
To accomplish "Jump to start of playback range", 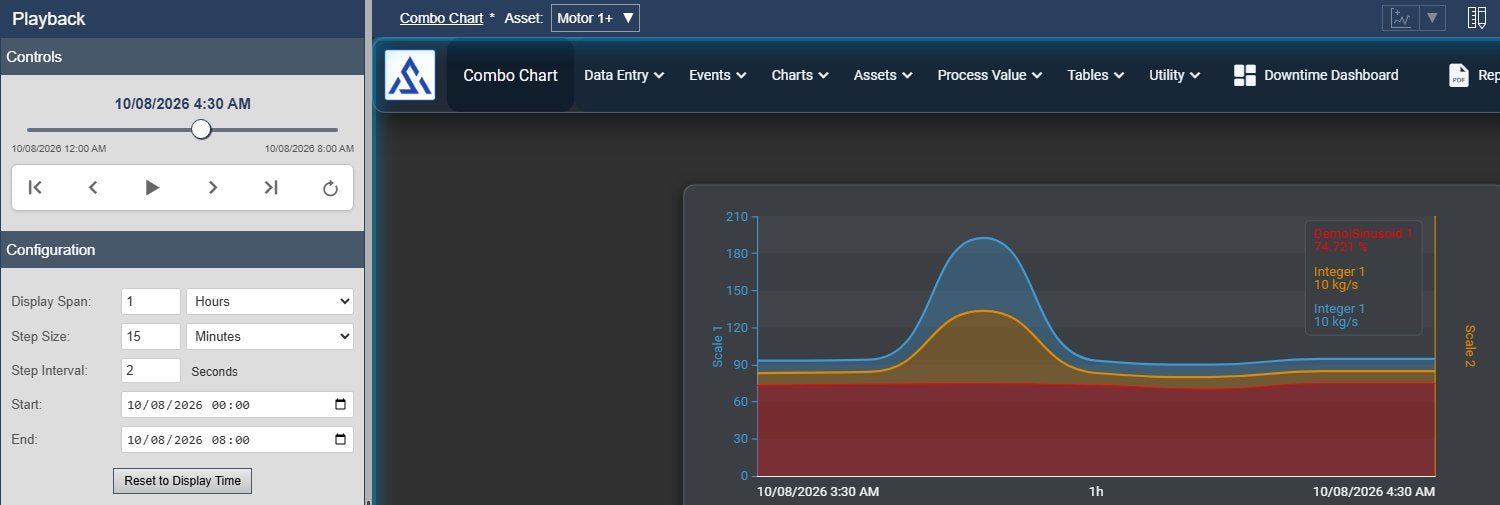I will (x=35, y=187).
